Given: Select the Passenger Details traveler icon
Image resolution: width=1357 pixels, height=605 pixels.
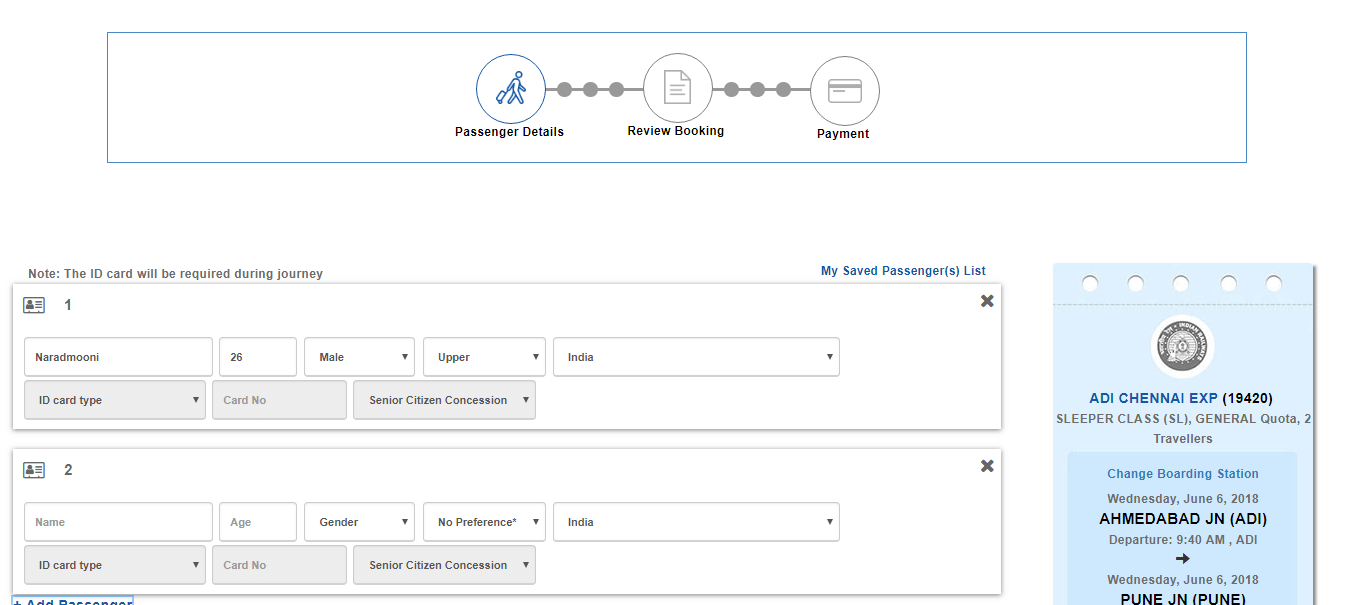Looking at the screenshot, I should [x=510, y=88].
